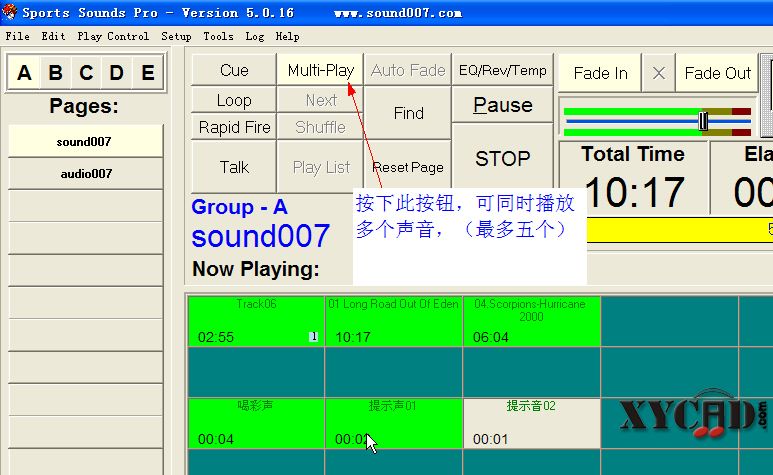Play the 提示音02 sound cell

tap(531, 423)
